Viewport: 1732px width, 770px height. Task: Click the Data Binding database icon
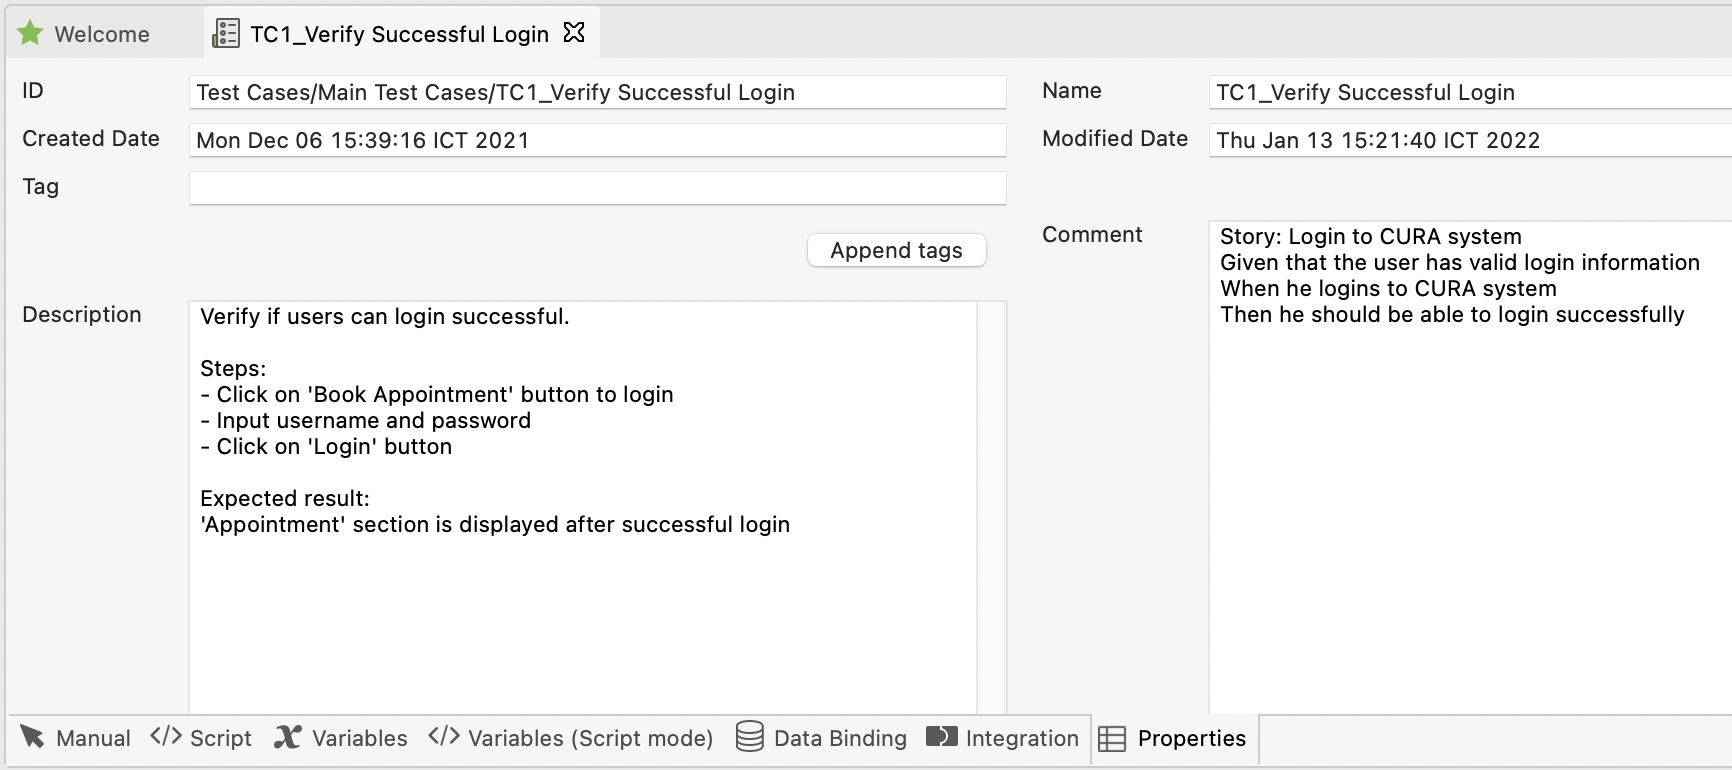749,737
